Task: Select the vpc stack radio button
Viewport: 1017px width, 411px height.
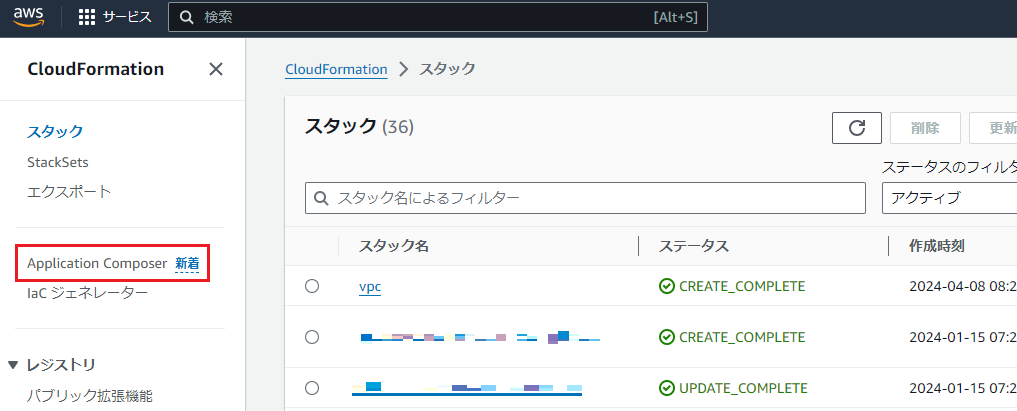Action: point(312,286)
